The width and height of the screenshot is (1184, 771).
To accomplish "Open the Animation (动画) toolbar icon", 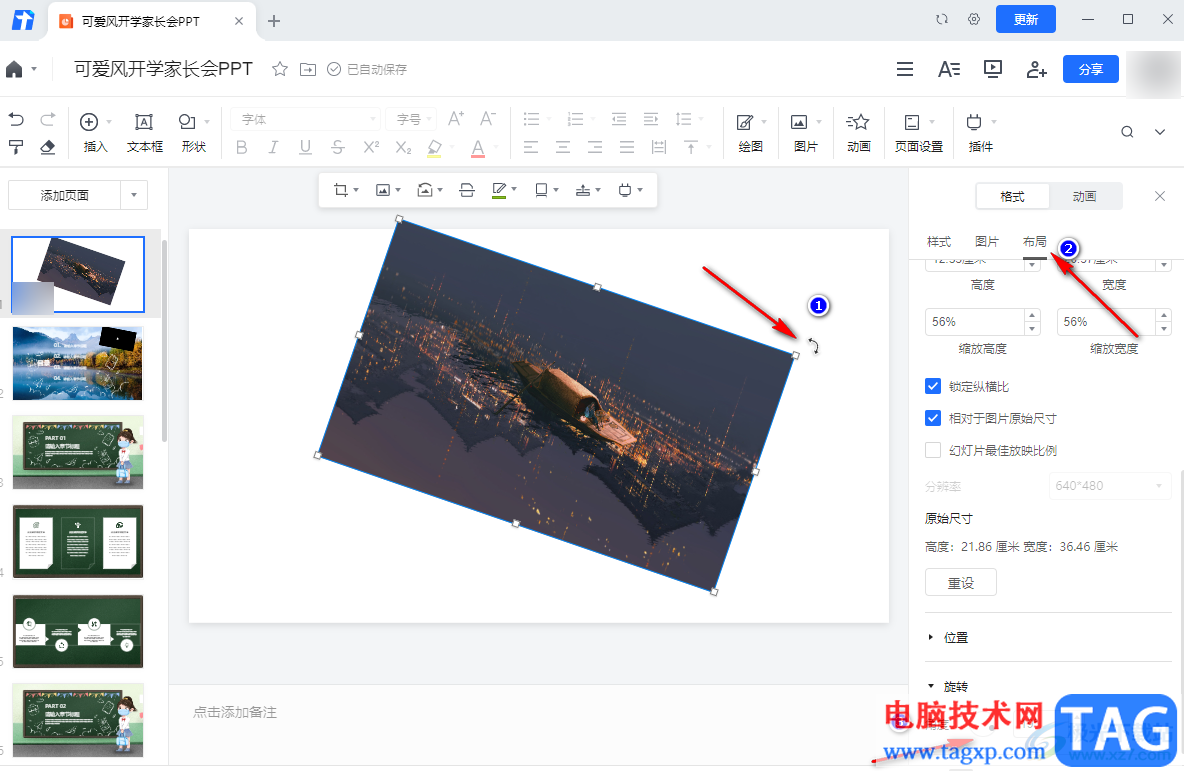I will pos(859,132).
